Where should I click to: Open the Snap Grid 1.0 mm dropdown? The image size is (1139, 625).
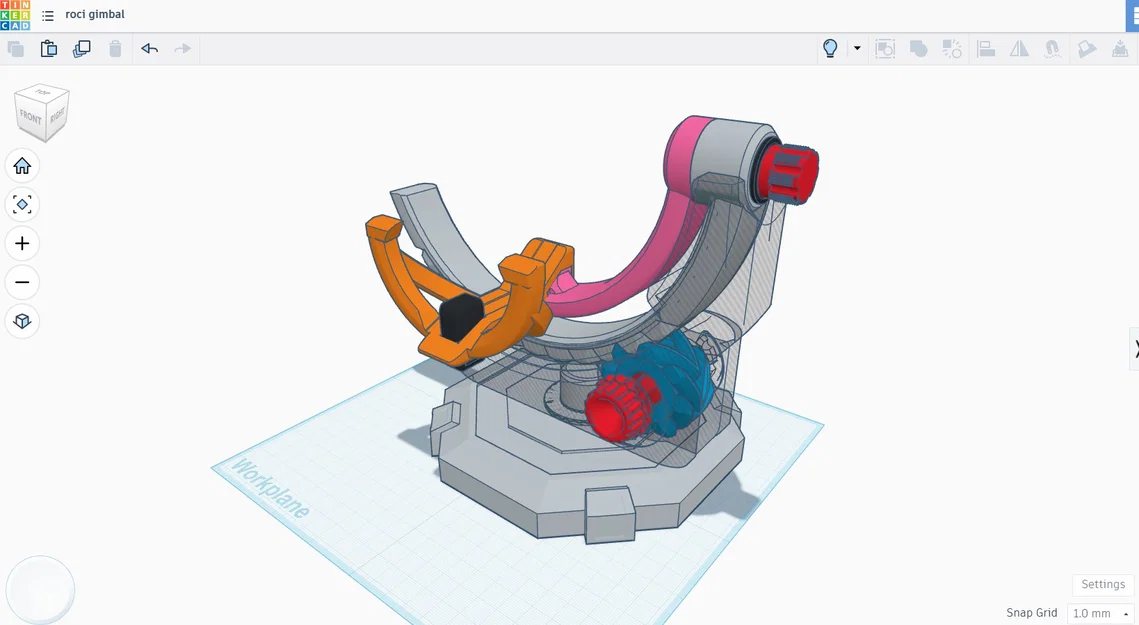[x=1098, y=613]
